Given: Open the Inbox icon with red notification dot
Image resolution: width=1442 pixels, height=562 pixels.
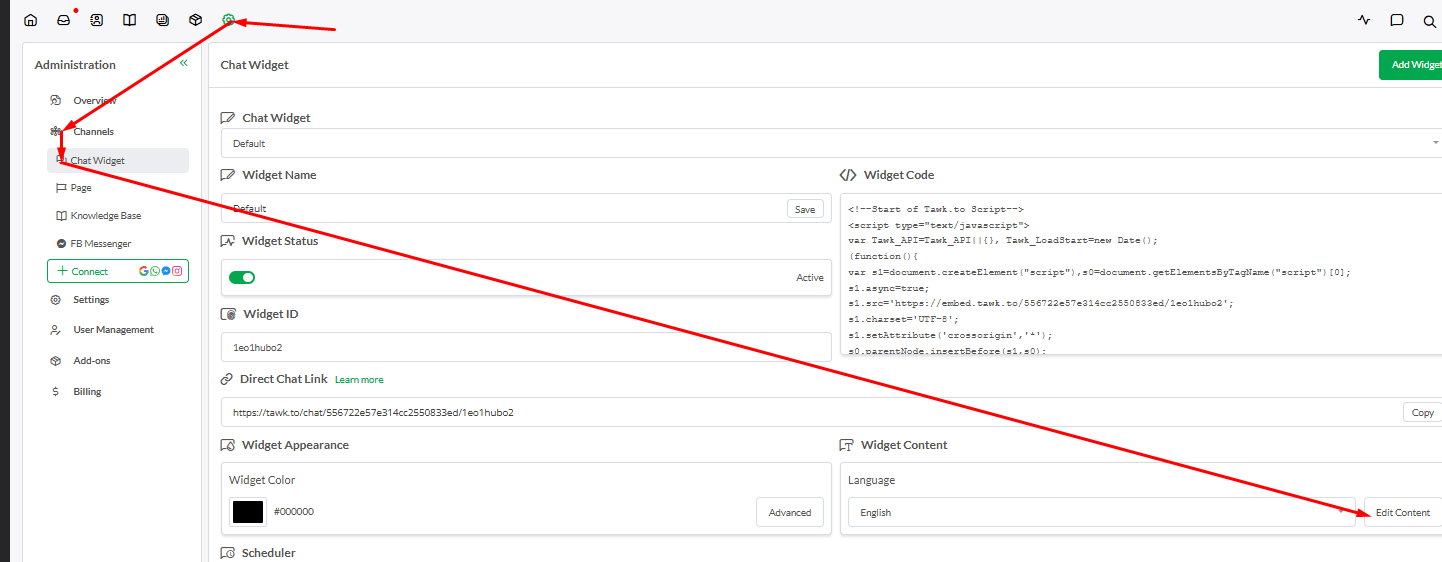Looking at the screenshot, I should coord(63,20).
